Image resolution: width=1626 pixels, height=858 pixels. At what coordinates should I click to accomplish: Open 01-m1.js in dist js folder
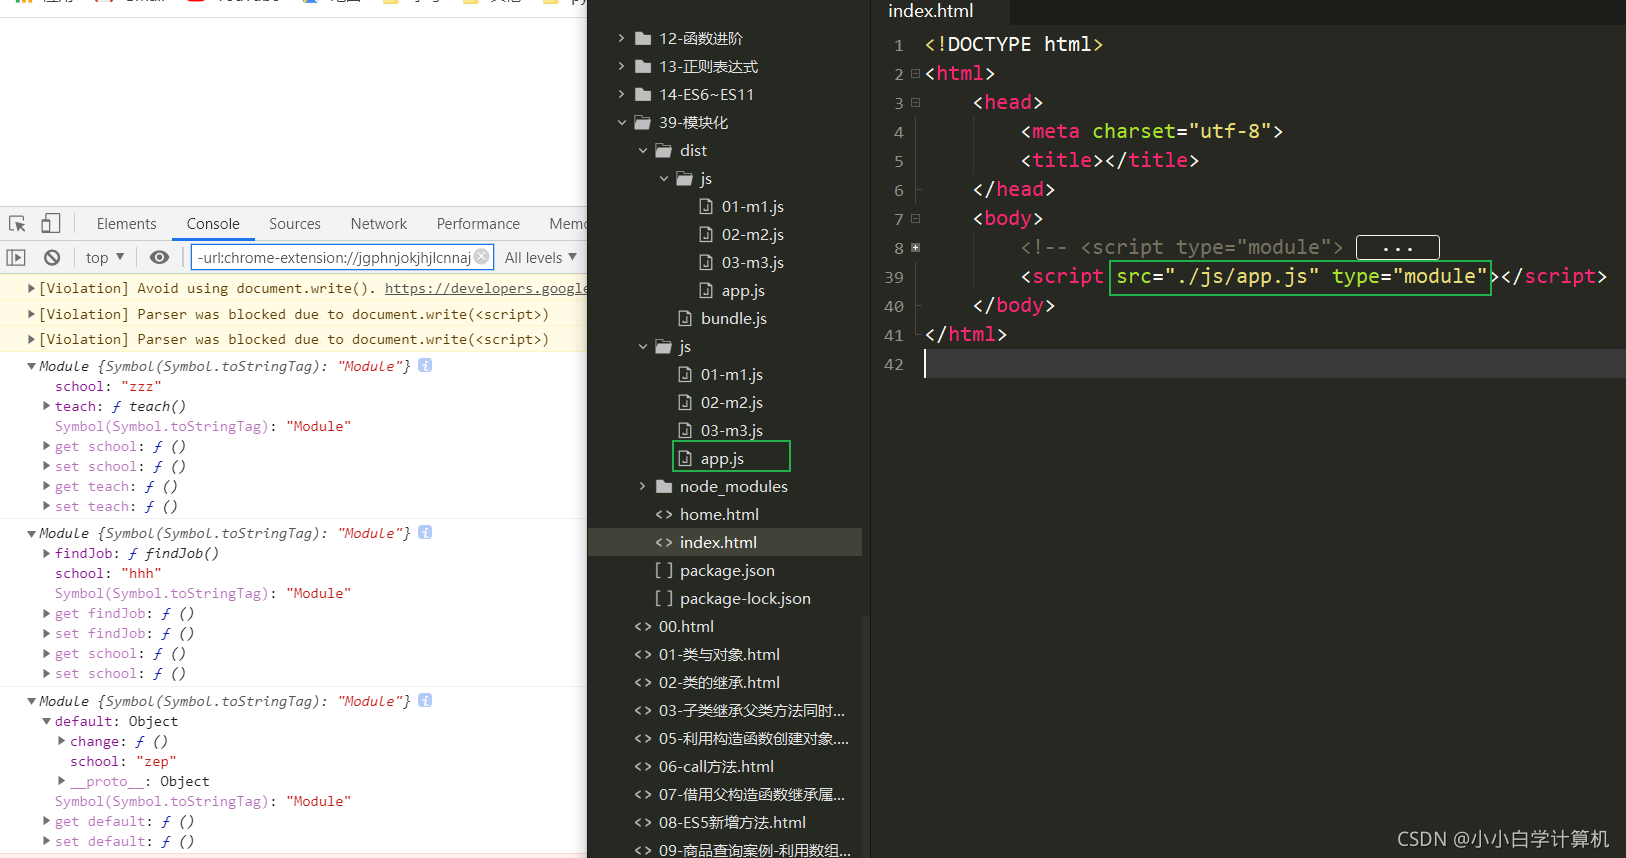(752, 206)
